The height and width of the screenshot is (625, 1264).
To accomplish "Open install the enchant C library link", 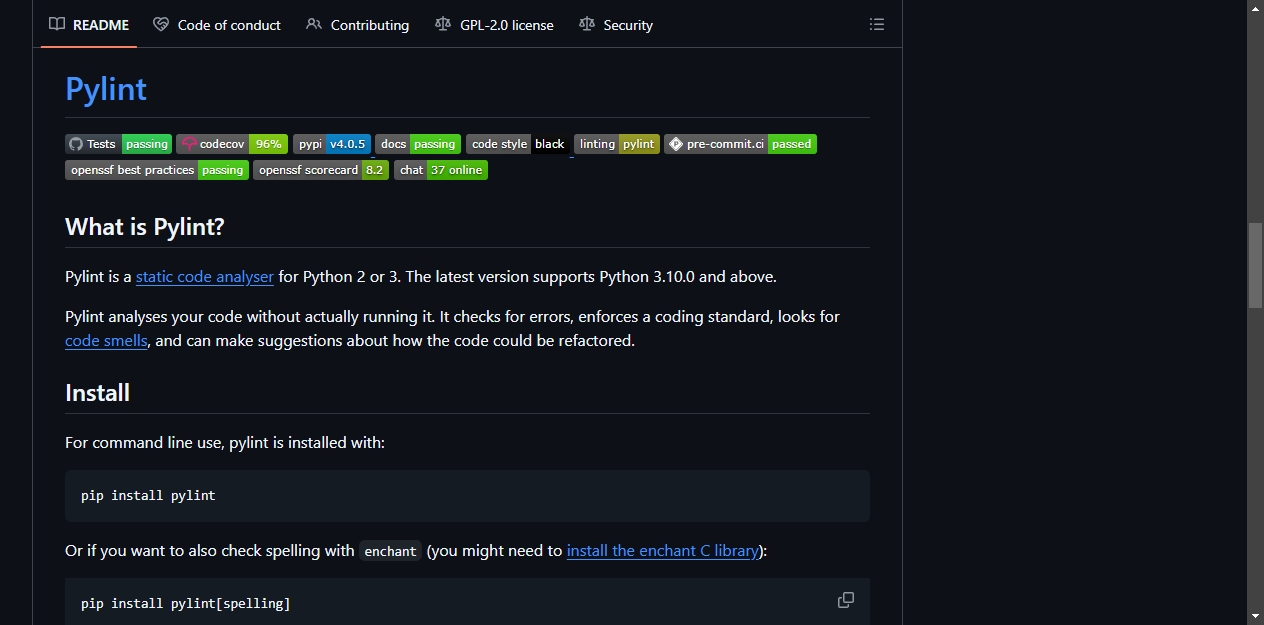I will coord(662,551).
